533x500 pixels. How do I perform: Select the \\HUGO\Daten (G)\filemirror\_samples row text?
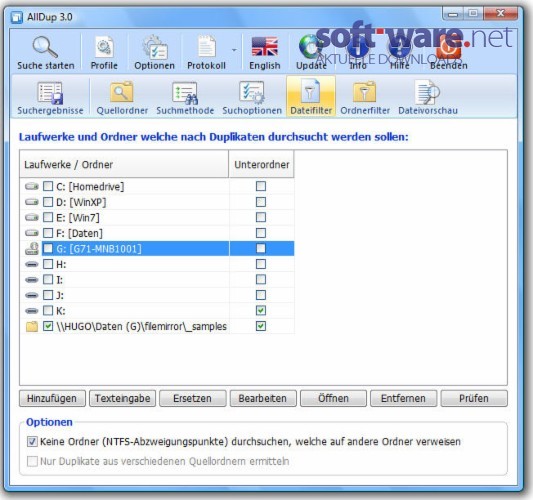tap(141, 326)
